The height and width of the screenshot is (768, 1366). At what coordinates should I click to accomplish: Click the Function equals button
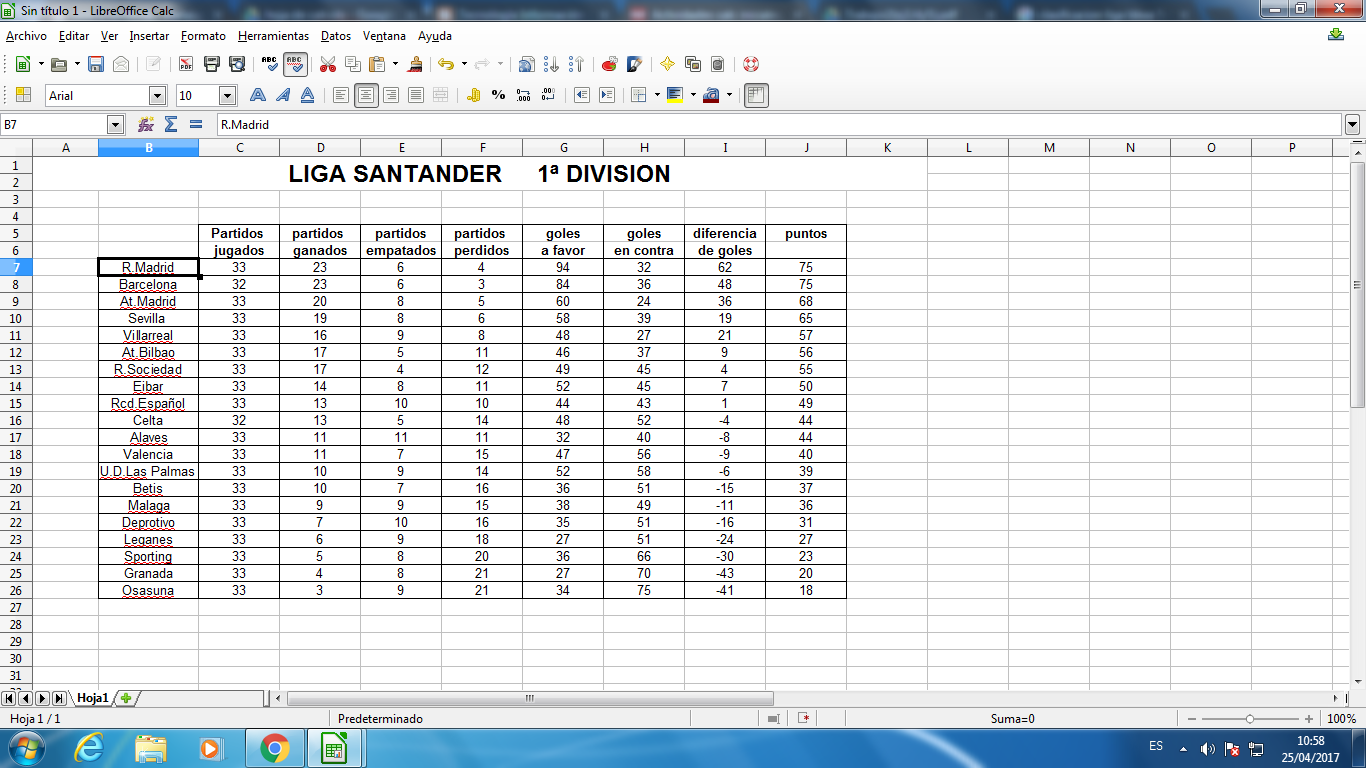point(196,125)
